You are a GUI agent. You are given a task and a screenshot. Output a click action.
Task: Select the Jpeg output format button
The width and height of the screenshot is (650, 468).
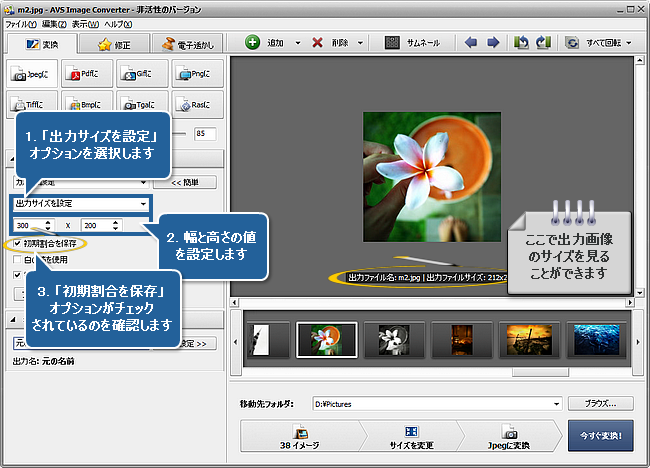(x=31, y=73)
